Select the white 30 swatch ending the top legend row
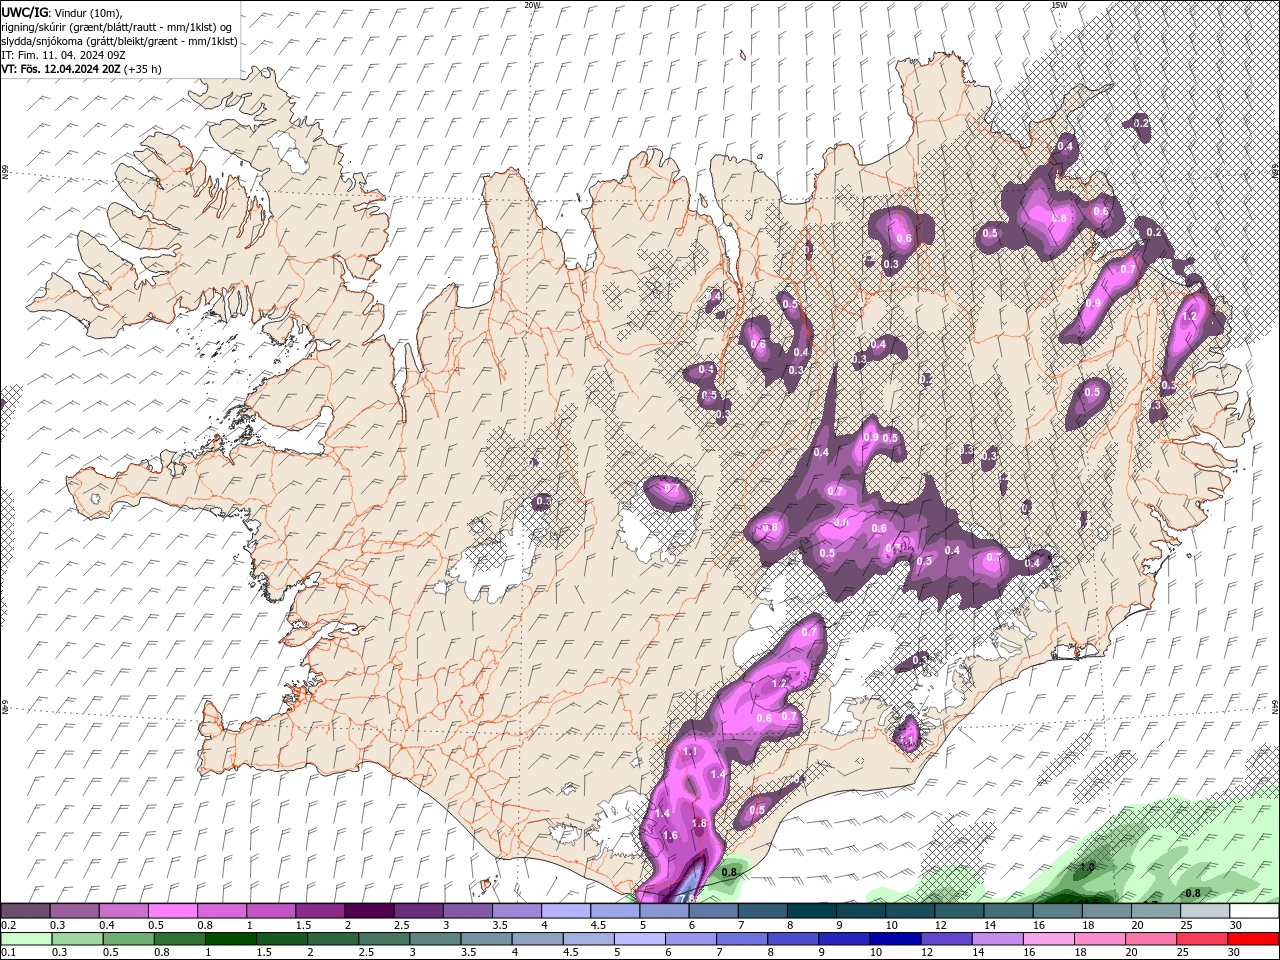The width and height of the screenshot is (1280, 960). coord(1254,910)
